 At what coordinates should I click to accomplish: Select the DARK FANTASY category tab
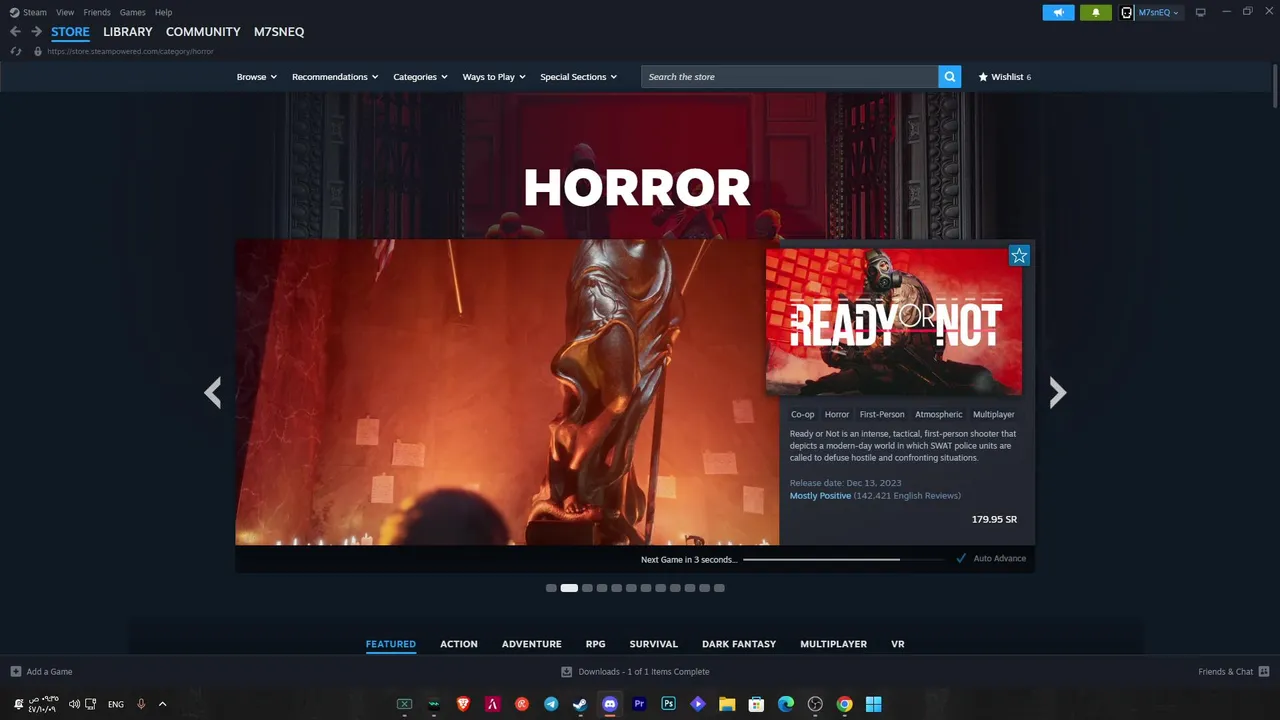click(739, 644)
